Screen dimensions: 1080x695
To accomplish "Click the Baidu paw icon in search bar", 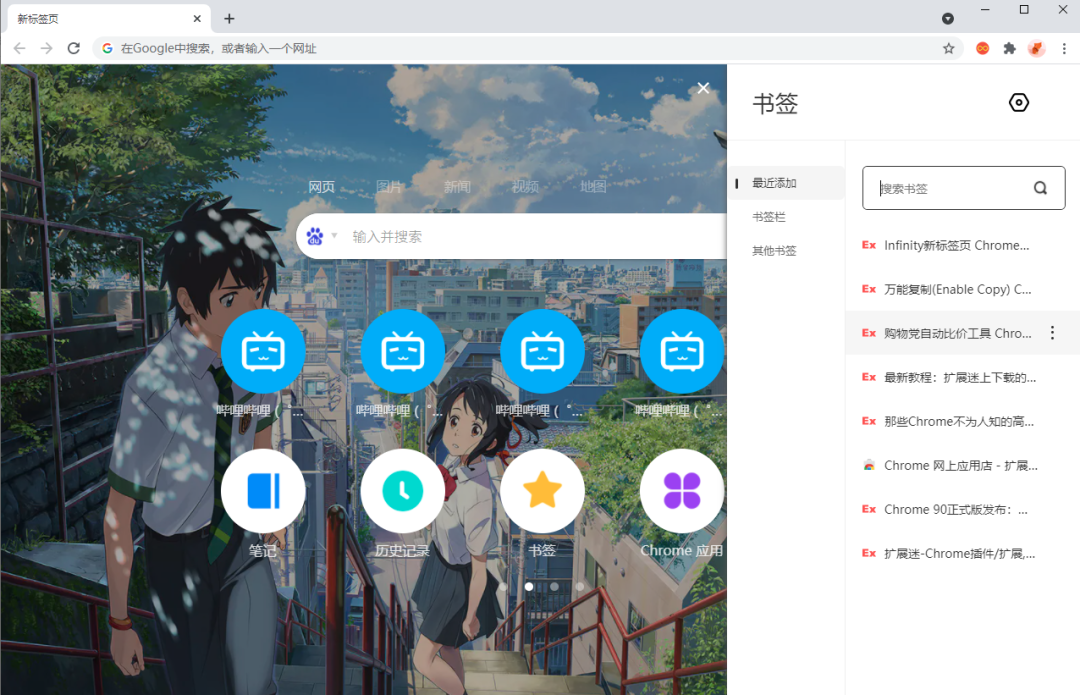I will tap(316, 235).
